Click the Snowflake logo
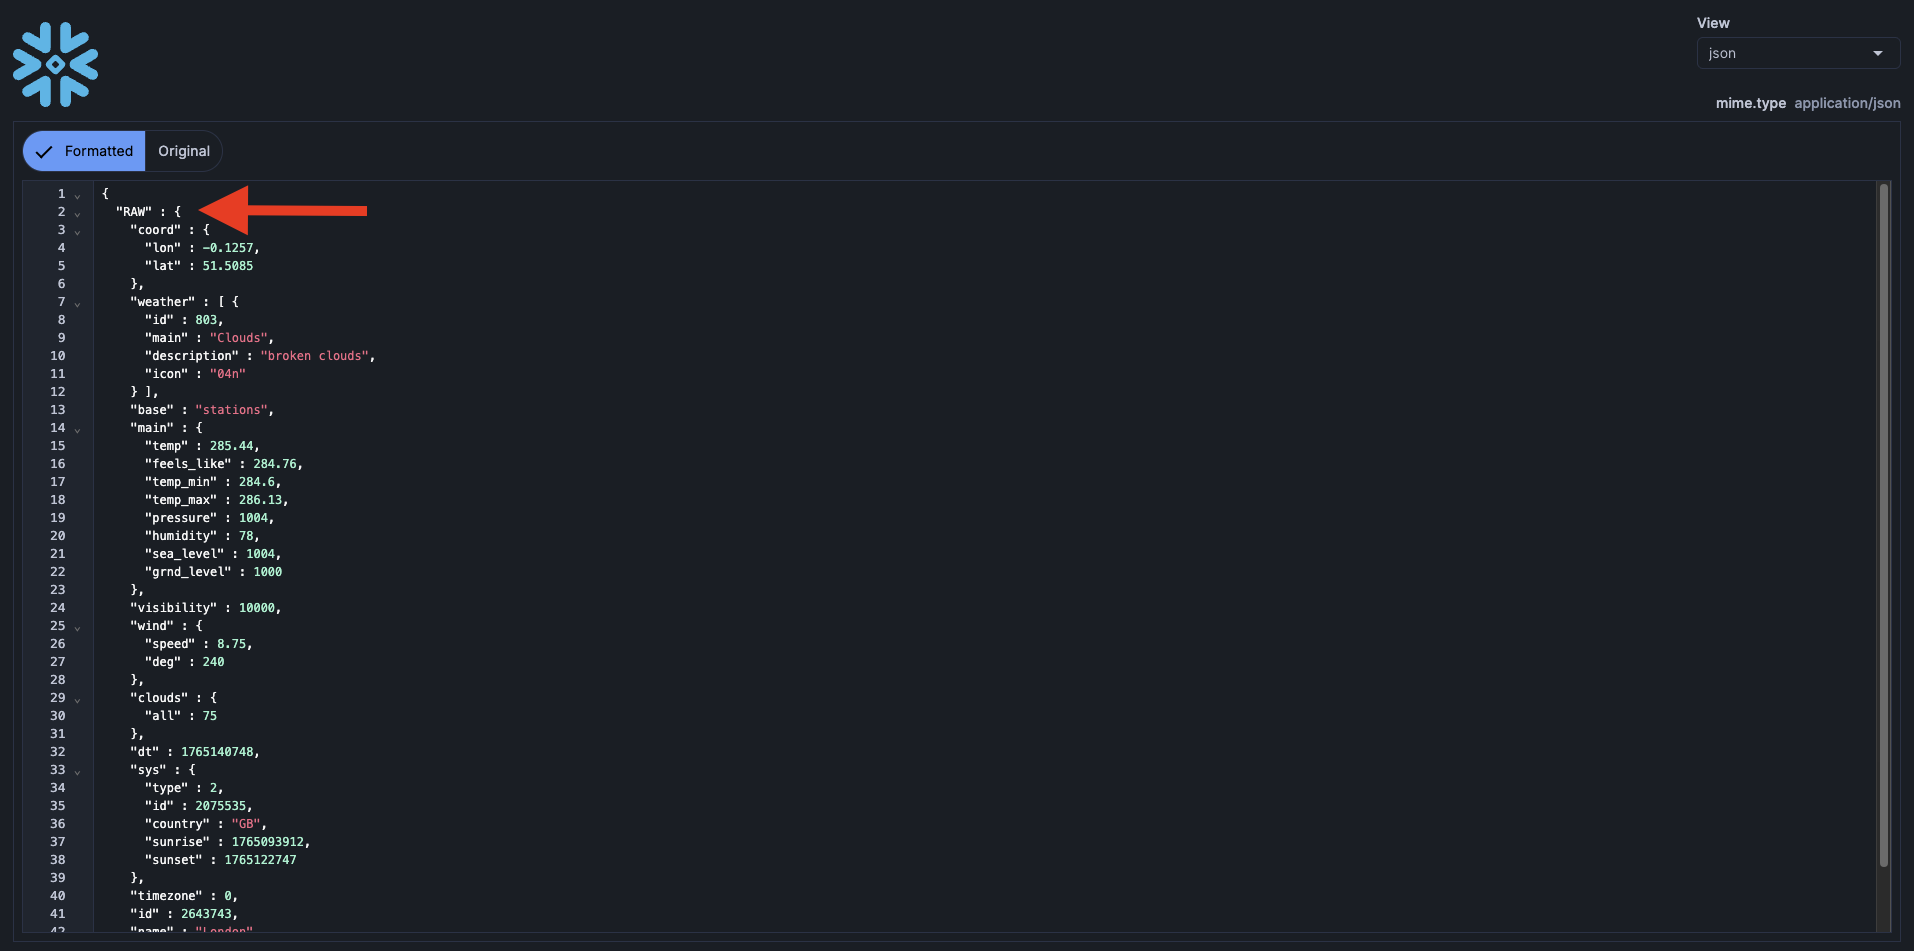 (55, 65)
